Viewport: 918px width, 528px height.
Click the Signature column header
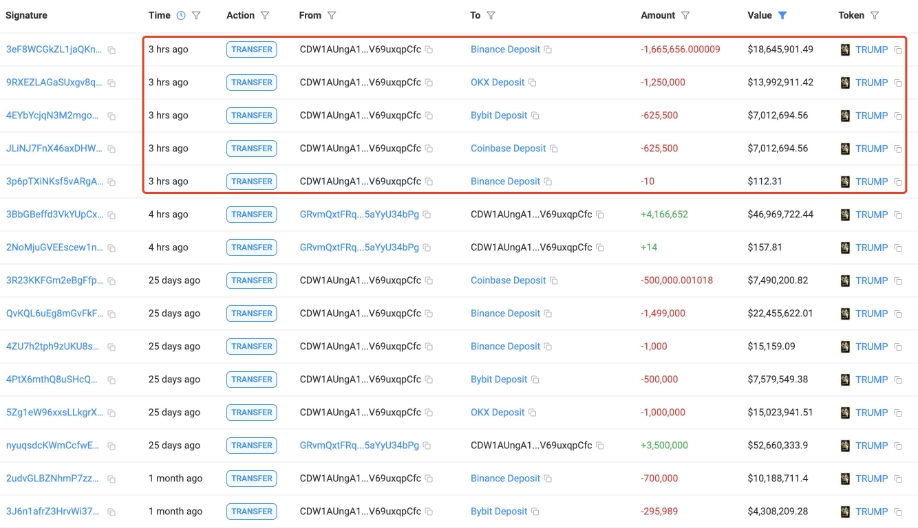(x=26, y=15)
